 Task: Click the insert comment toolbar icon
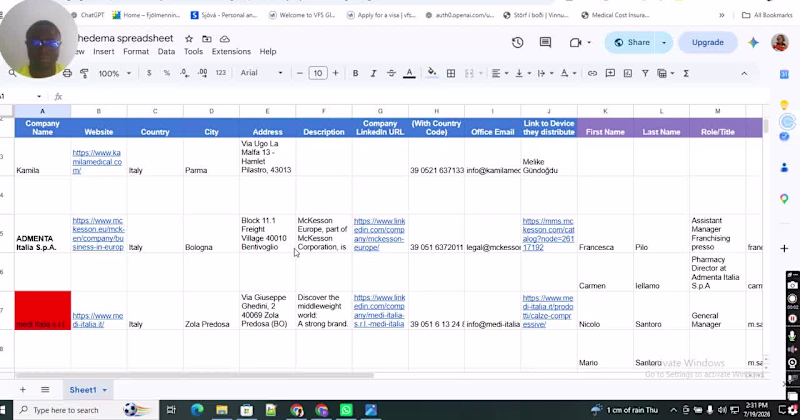(610, 73)
